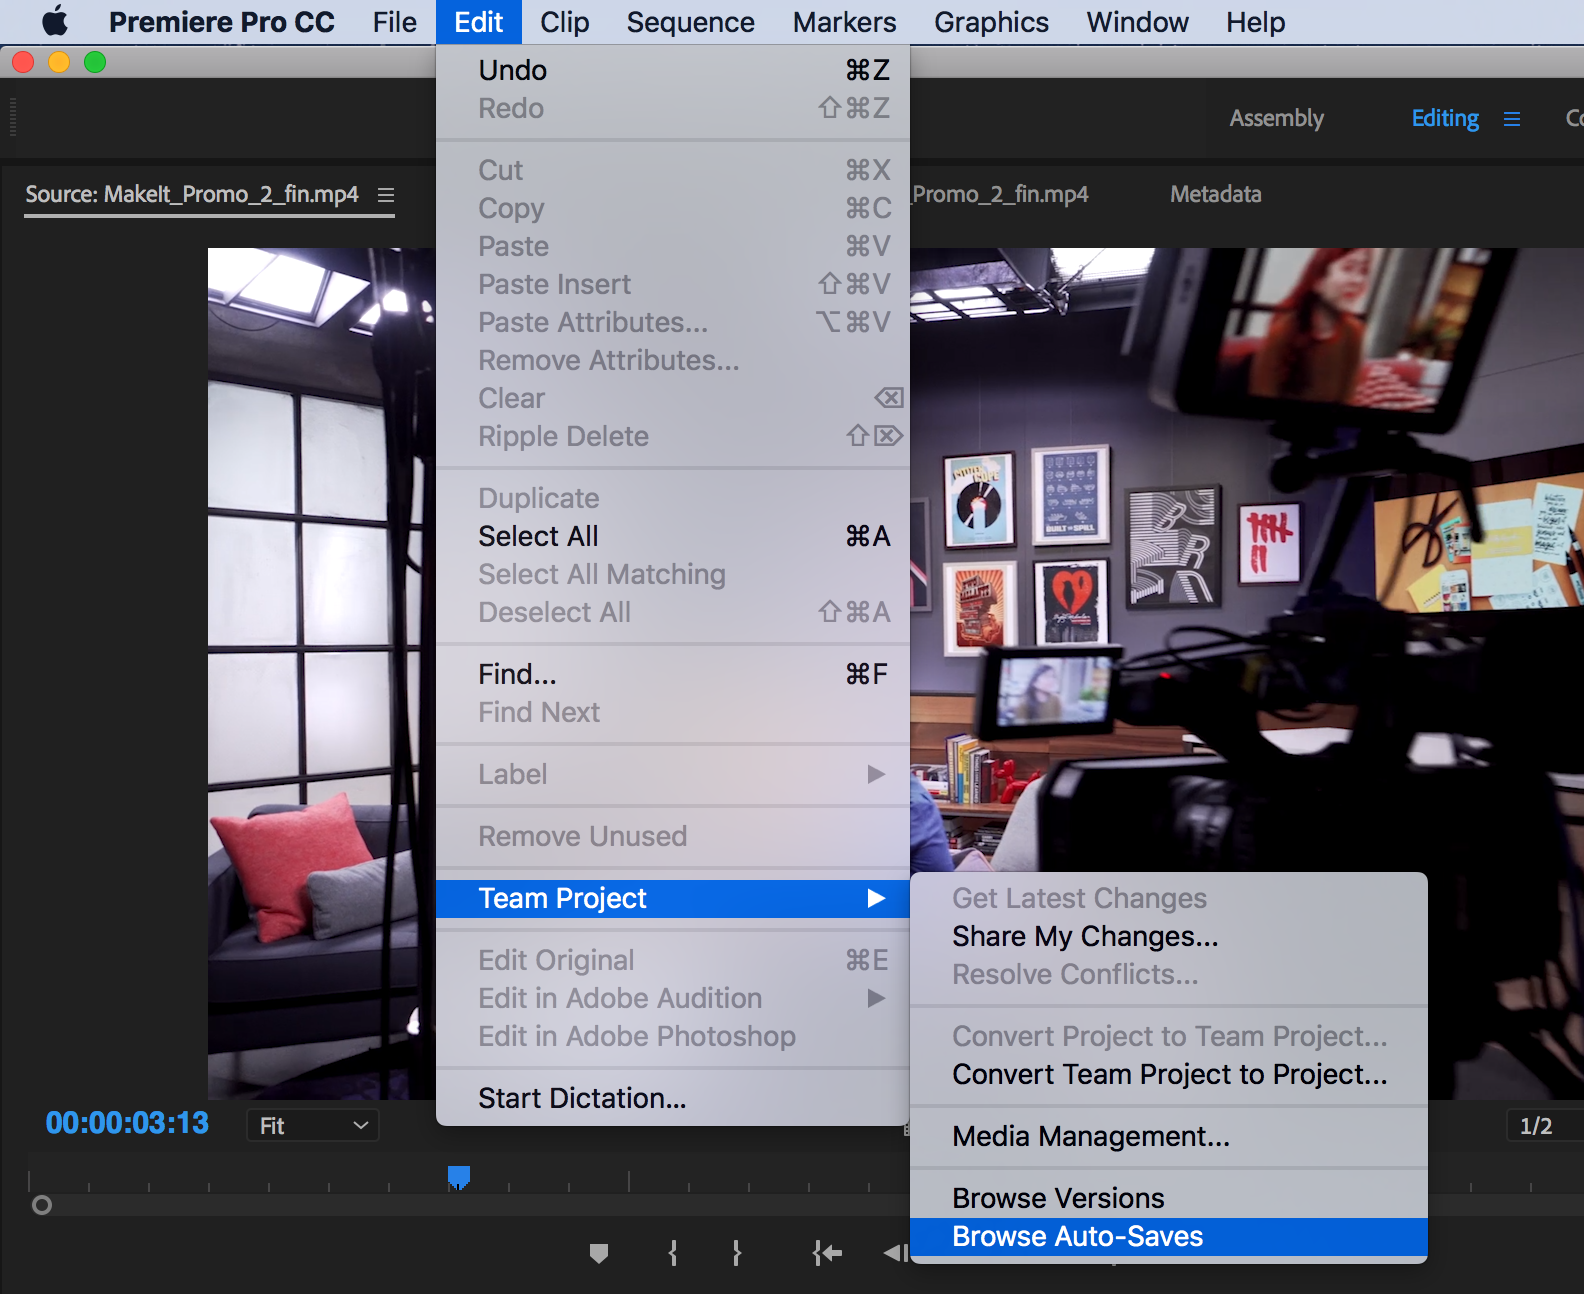Choose Ripple Delete
Screen dimensions: 1584x1294
(673, 436)
